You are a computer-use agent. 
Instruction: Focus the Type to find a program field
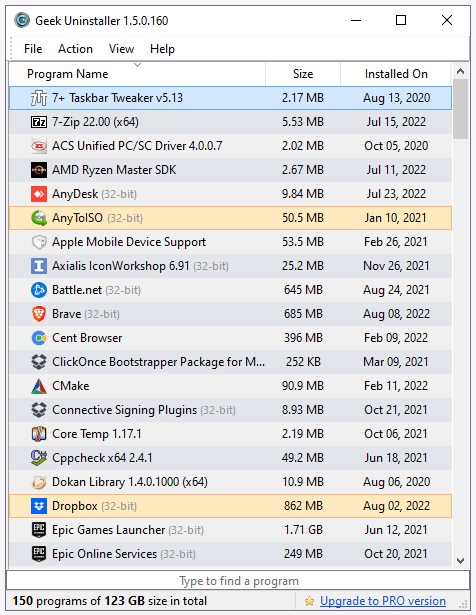pyautogui.click(x=238, y=581)
